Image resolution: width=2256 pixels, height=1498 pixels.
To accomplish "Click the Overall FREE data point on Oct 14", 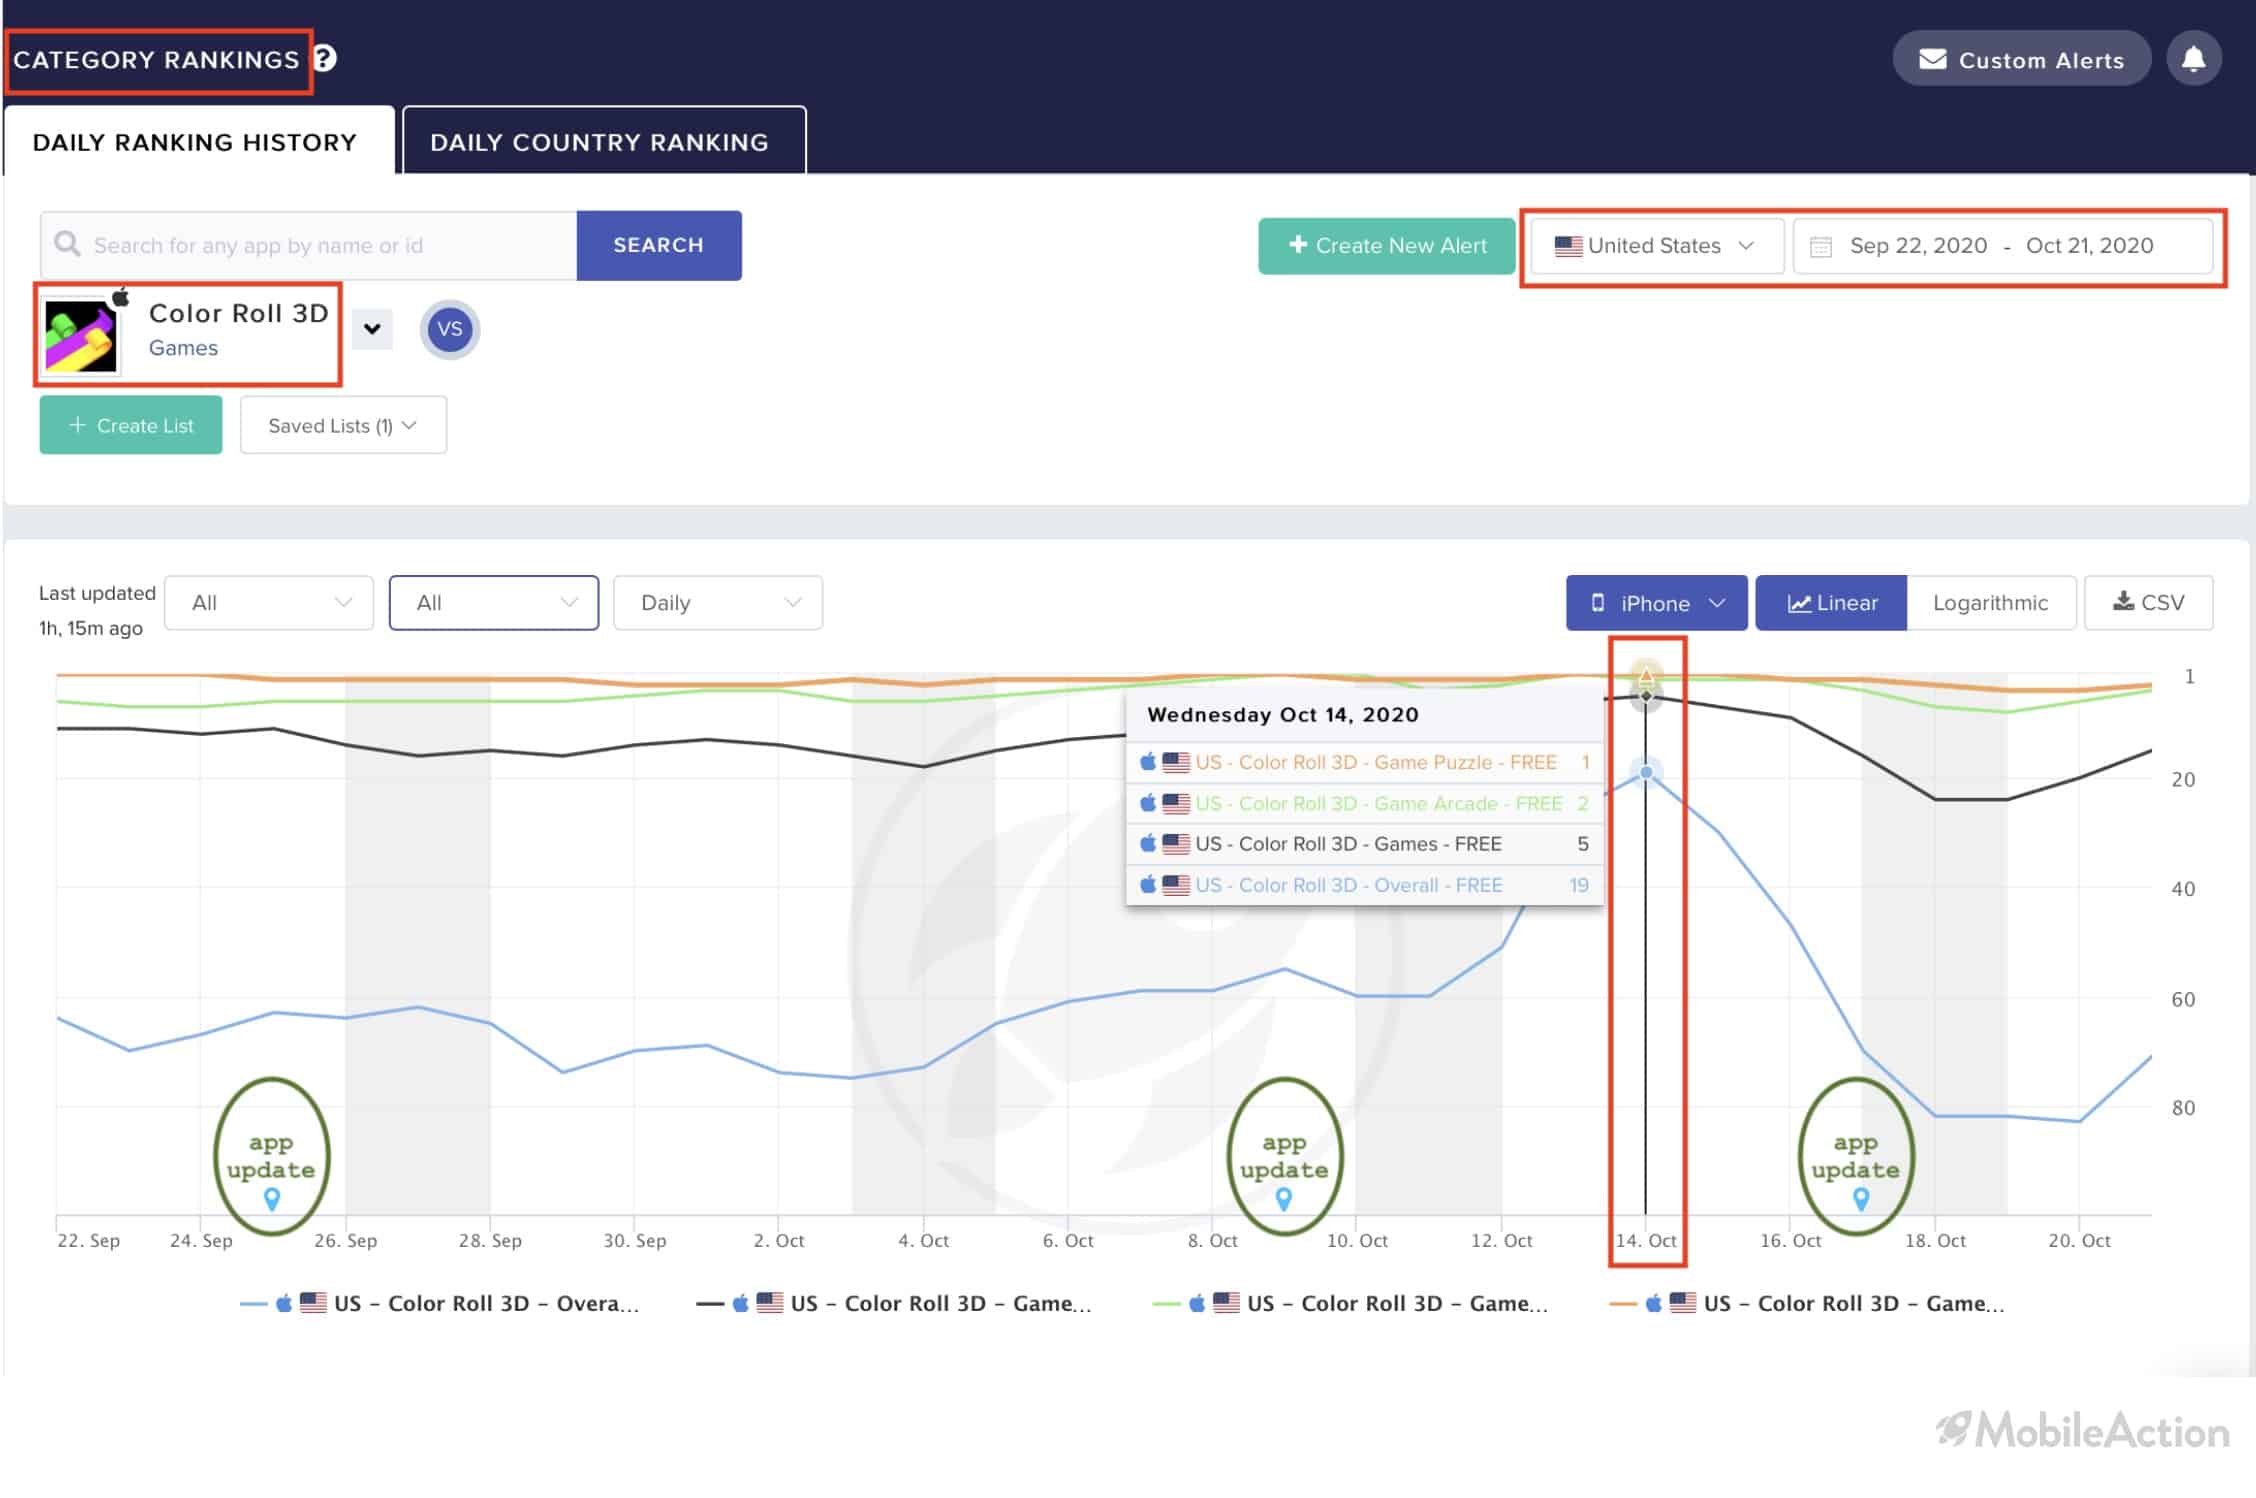I will 1646,772.
